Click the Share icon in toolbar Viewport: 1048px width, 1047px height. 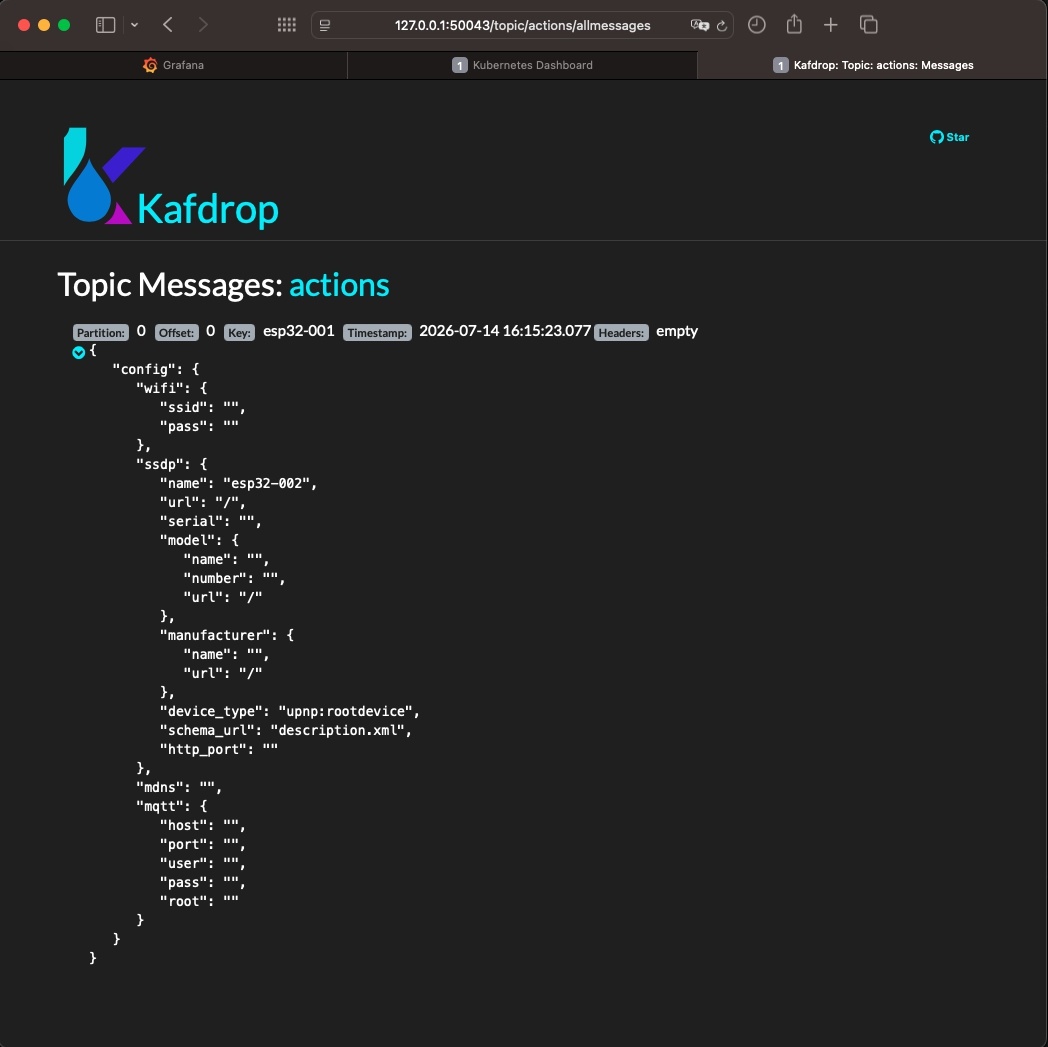(x=794, y=25)
